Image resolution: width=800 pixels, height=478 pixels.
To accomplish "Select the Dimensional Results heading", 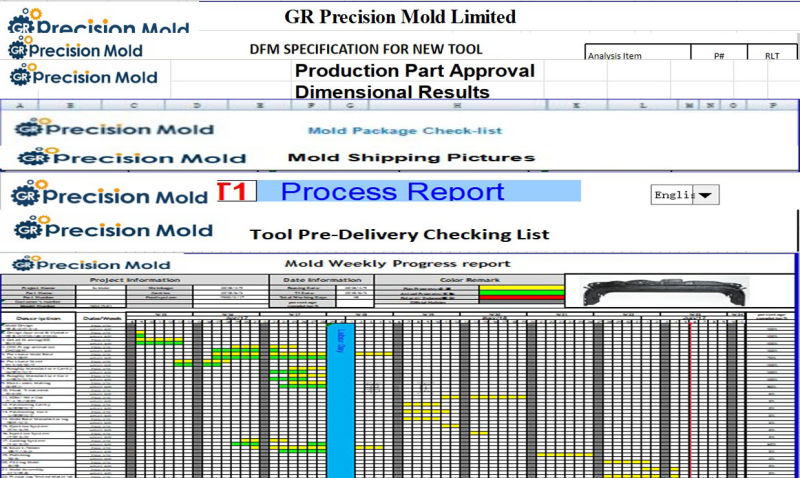I will click(392, 92).
